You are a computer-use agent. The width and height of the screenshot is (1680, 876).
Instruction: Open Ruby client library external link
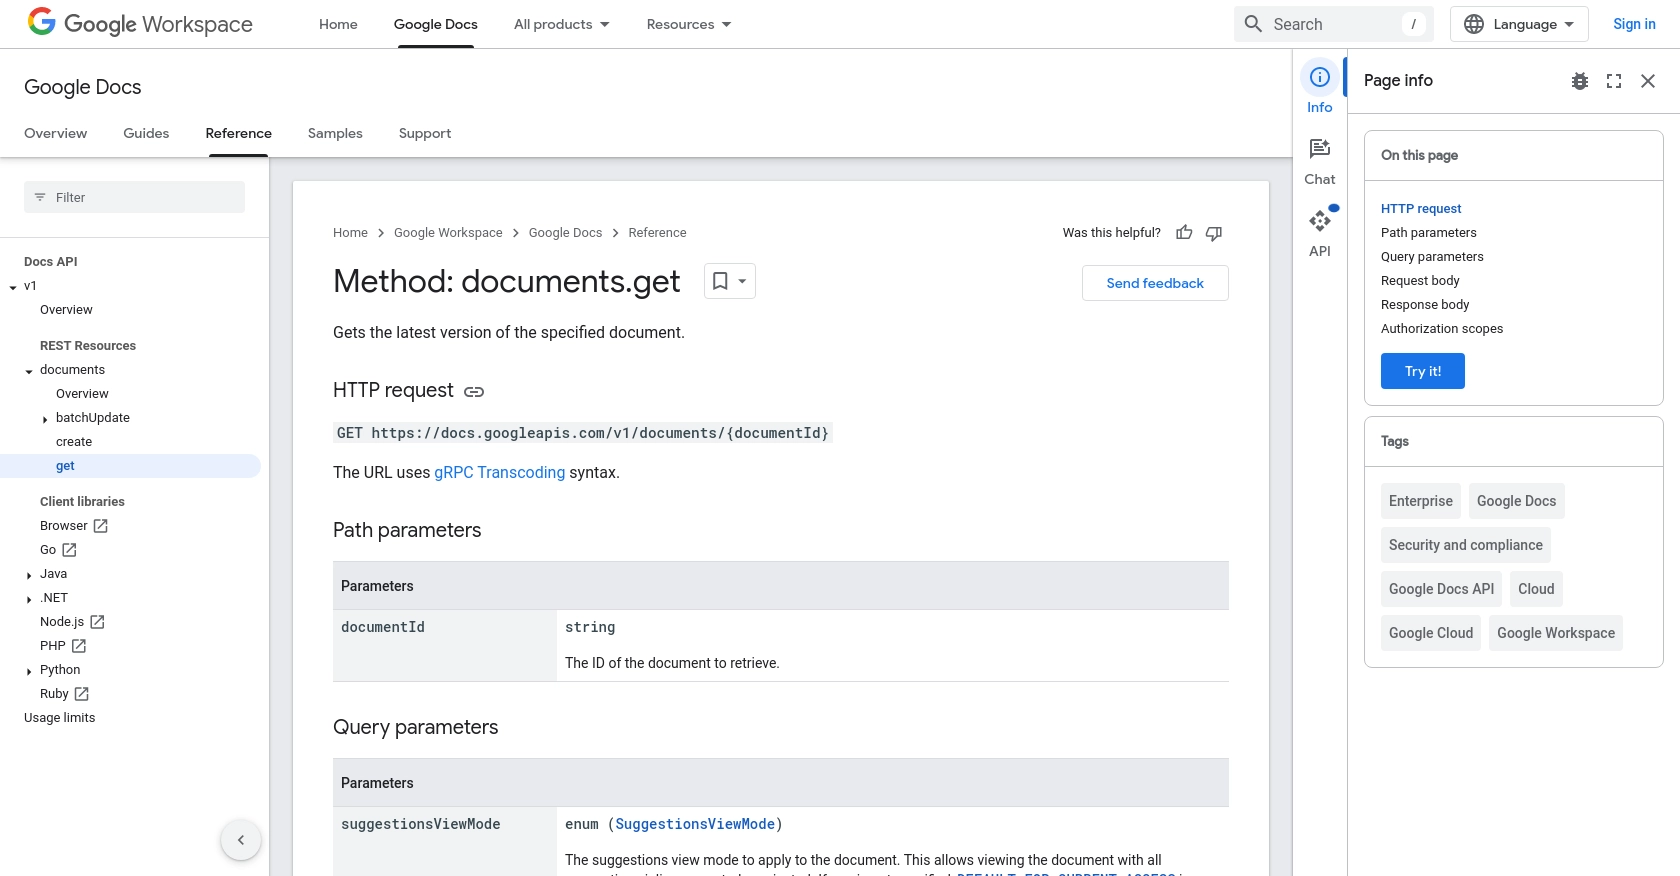tap(82, 694)
